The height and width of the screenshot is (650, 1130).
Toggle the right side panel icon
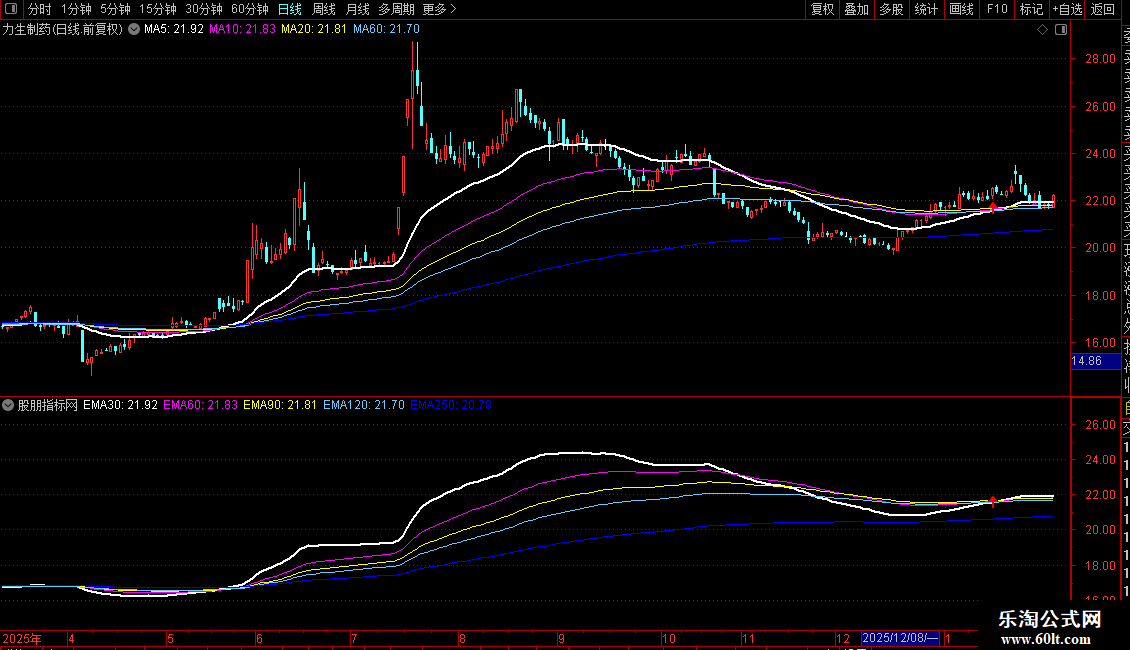(x=1061, y=30)
